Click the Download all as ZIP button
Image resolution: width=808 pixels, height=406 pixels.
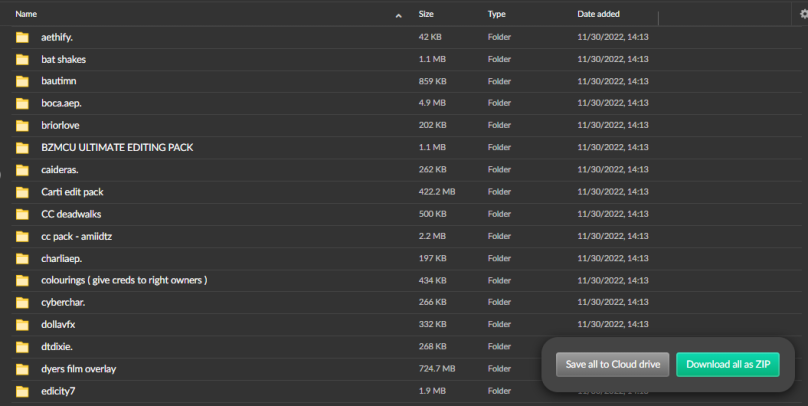[728, 364]
